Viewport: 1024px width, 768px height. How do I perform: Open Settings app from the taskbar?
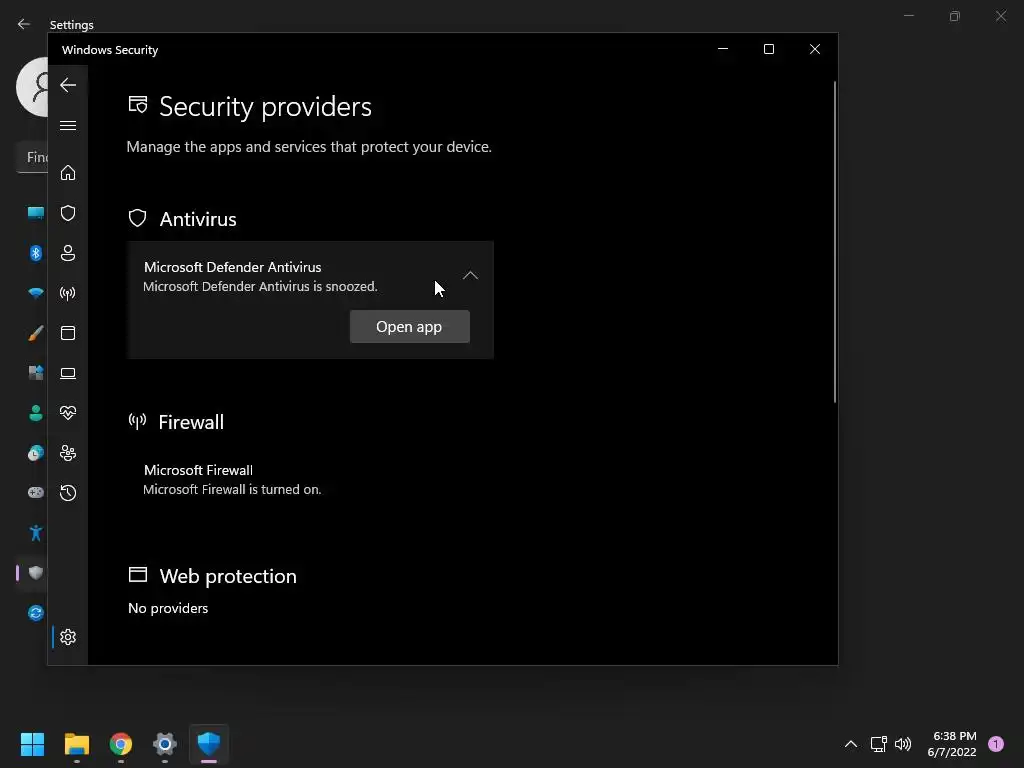(165, 744)
